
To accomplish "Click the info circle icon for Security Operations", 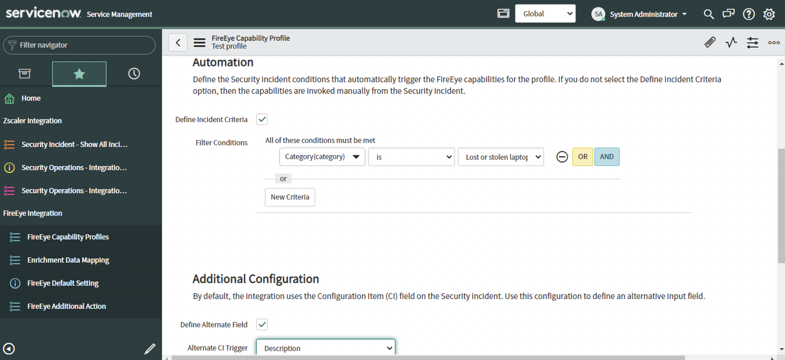I will [x=9, y=168].
